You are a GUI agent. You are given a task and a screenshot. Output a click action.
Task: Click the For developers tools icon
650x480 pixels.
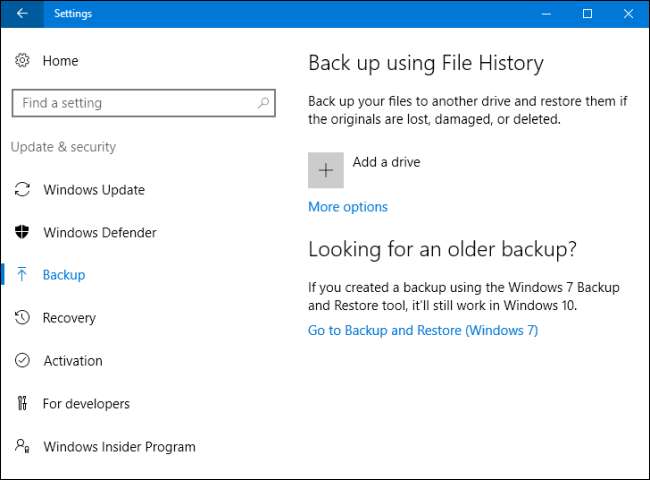click(22, 404)
